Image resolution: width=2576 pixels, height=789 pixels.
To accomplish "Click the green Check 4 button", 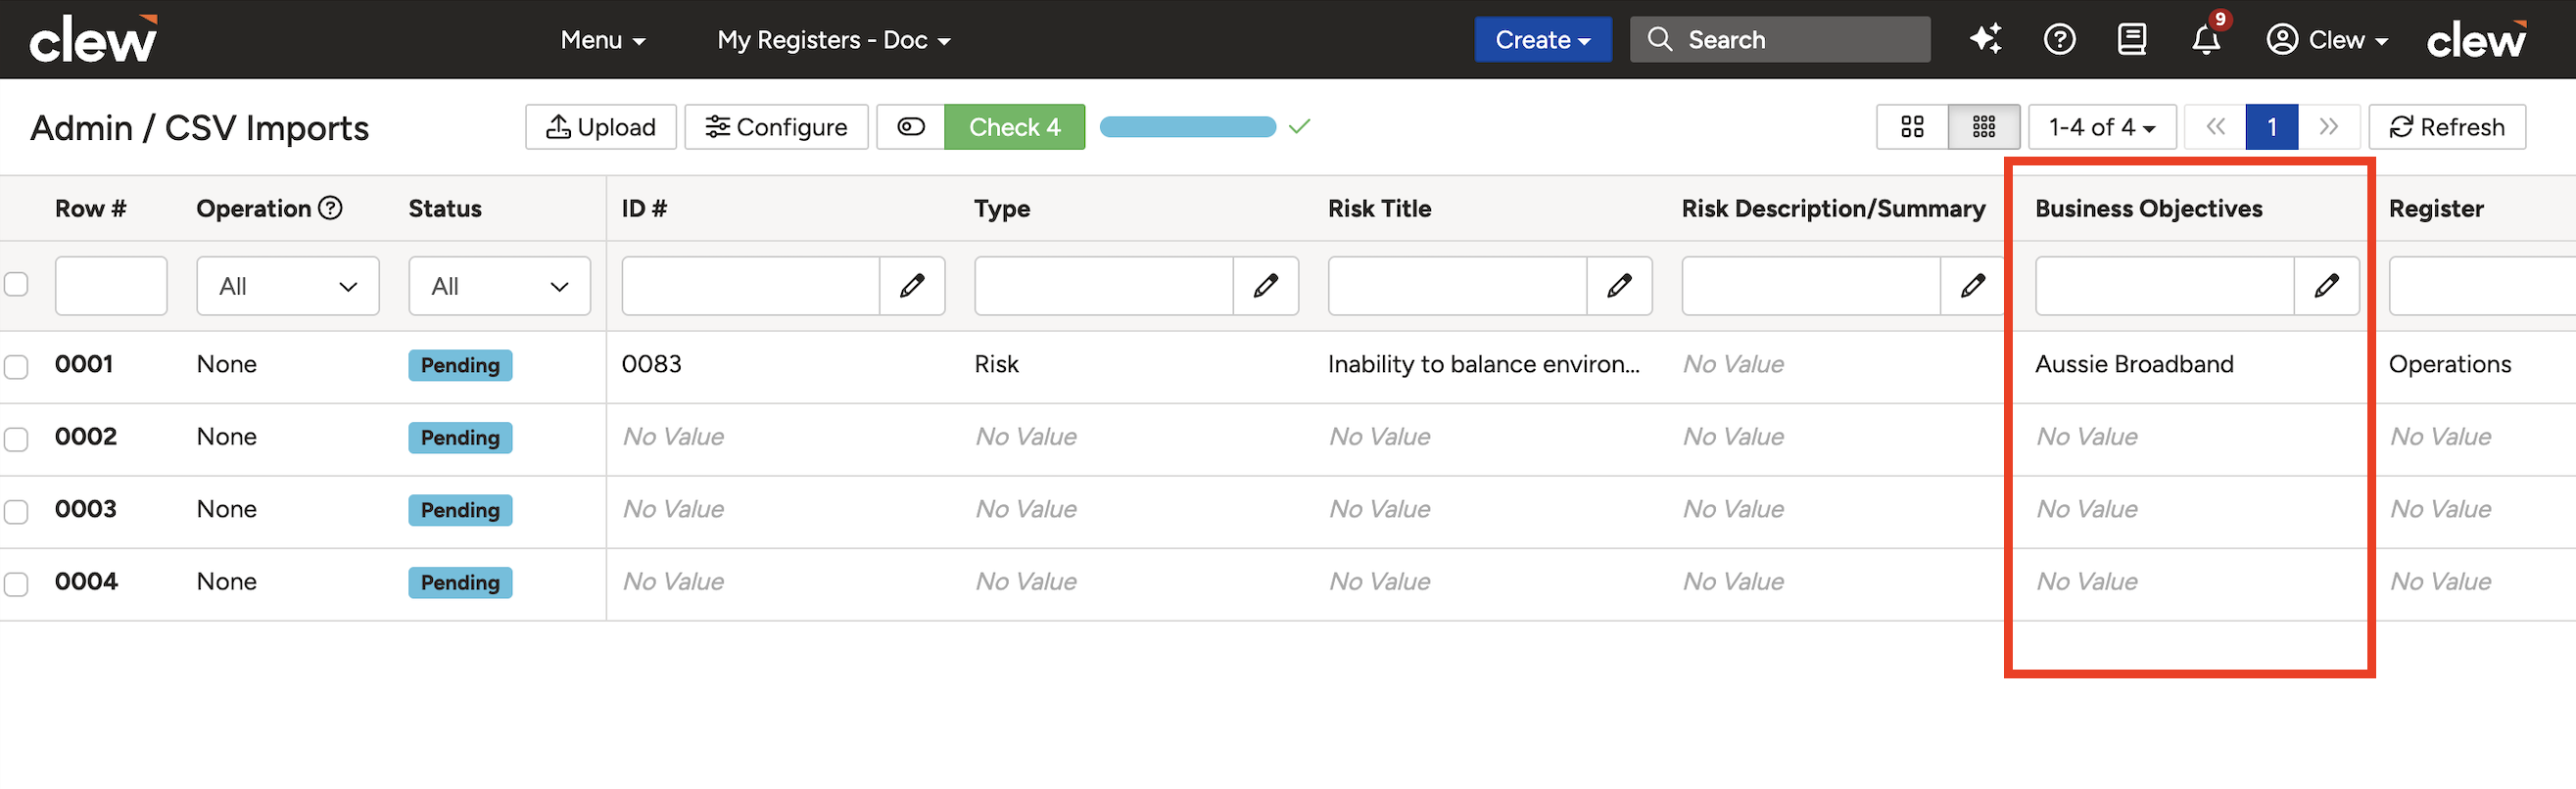I will point(1014,127).
